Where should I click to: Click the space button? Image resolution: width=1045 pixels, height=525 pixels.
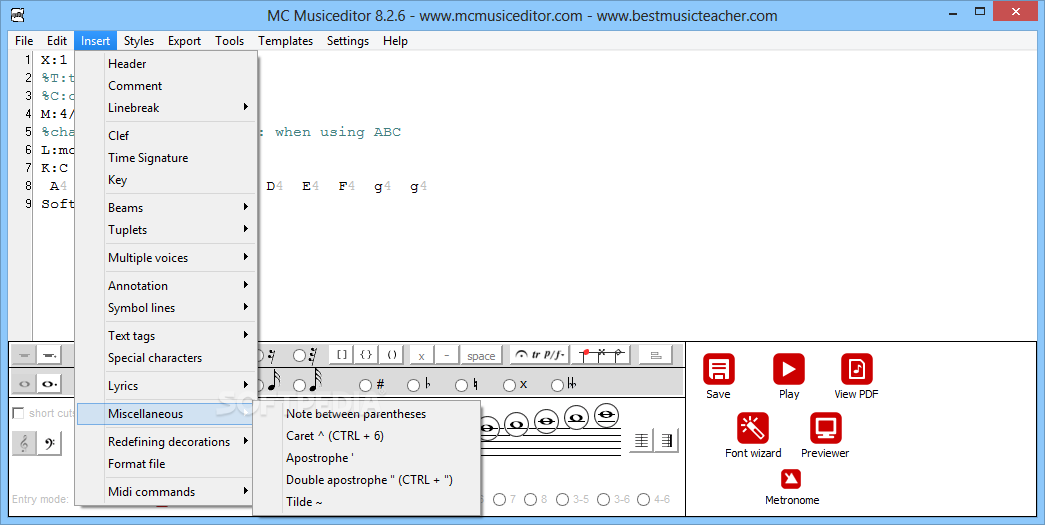tap(481, 356)
